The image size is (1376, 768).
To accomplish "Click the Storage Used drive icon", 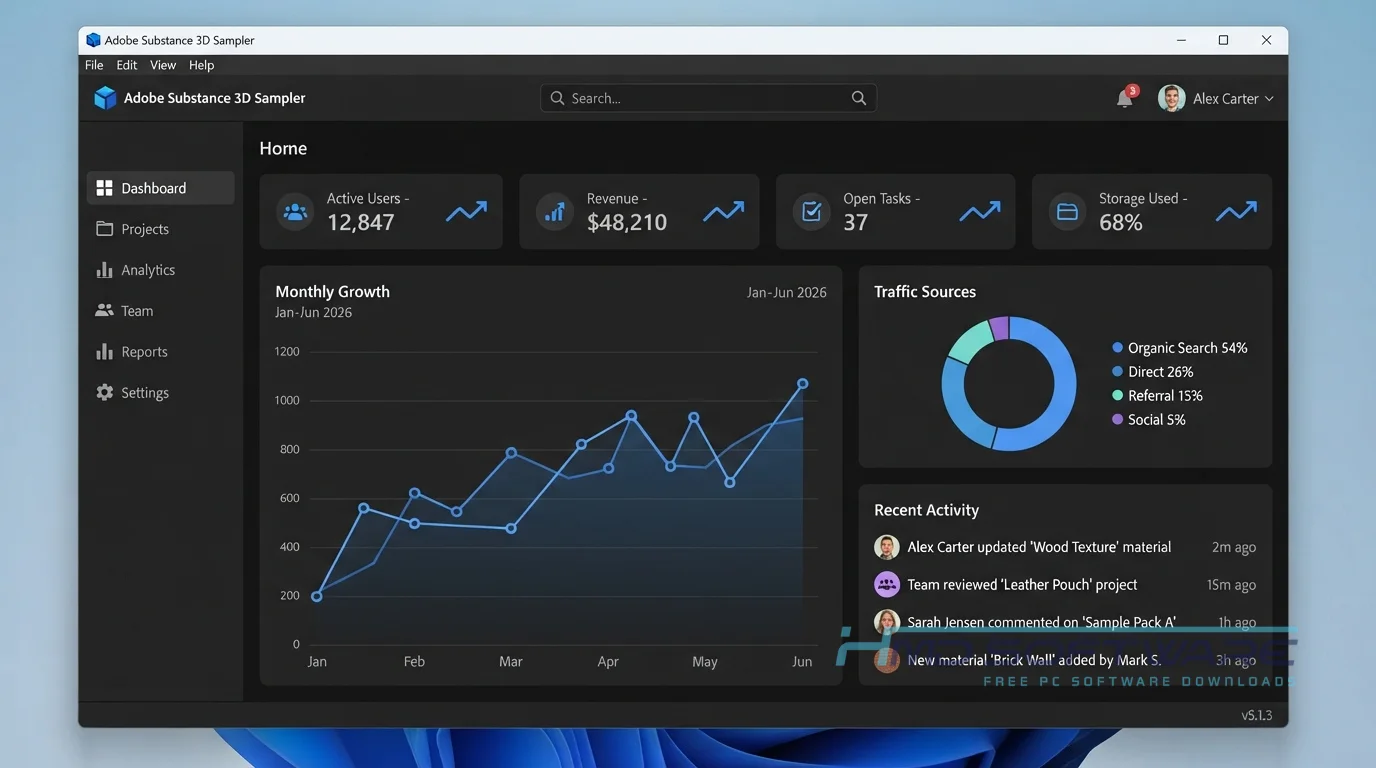I will [1067, 212].
